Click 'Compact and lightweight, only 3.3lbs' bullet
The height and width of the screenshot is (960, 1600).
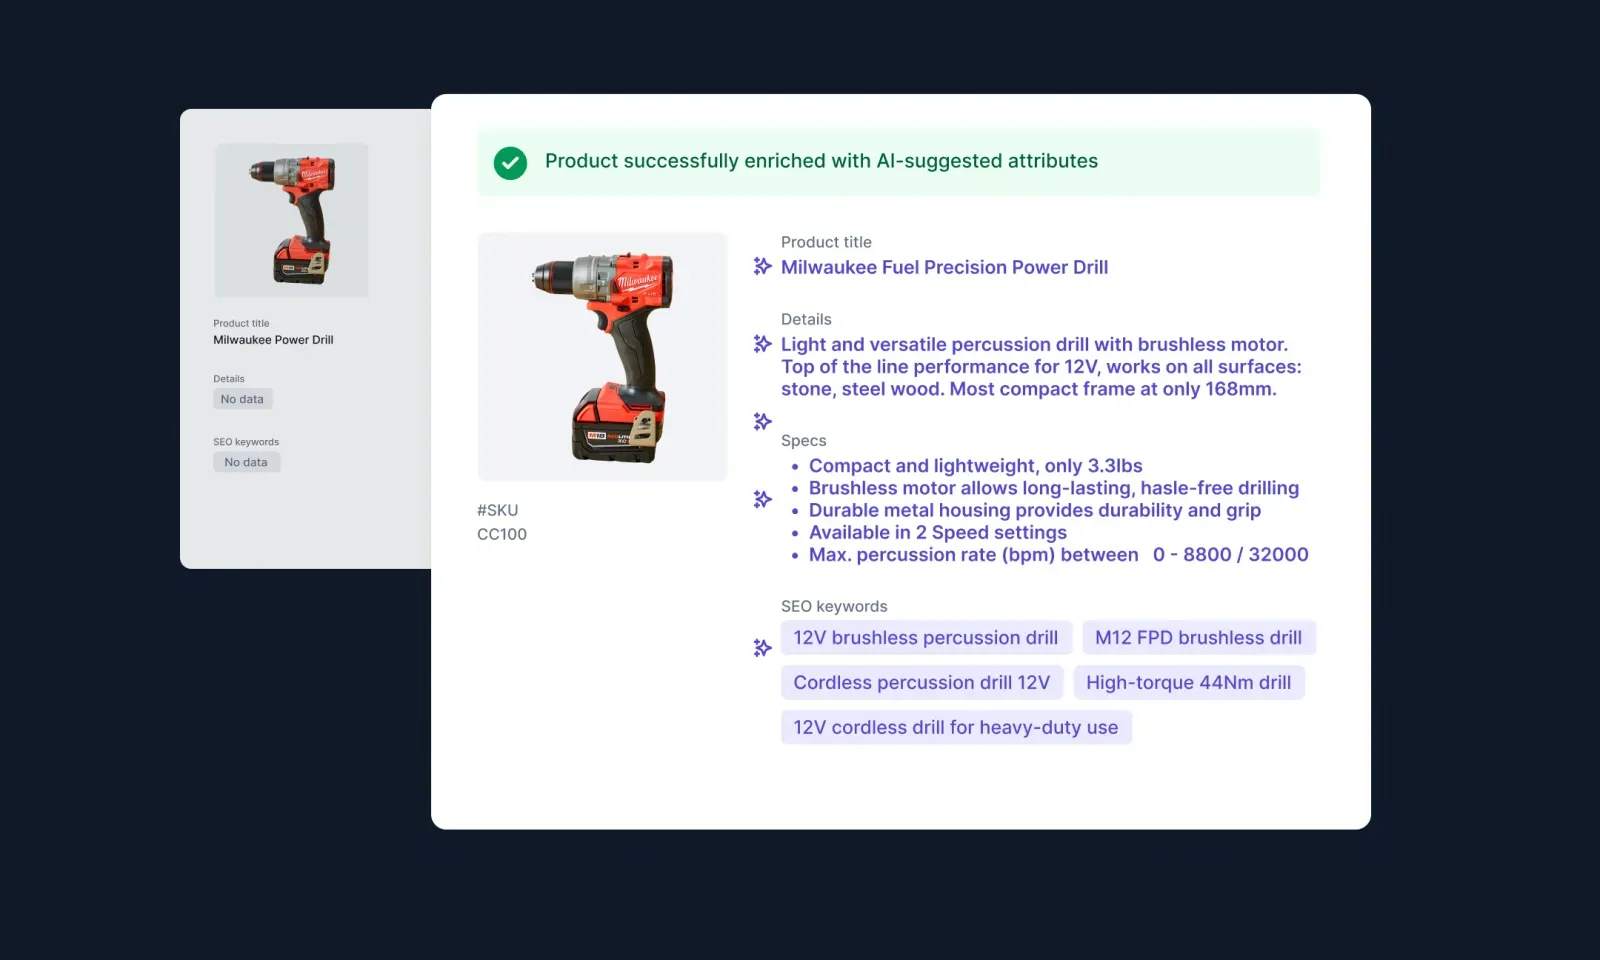coord(975,466)
